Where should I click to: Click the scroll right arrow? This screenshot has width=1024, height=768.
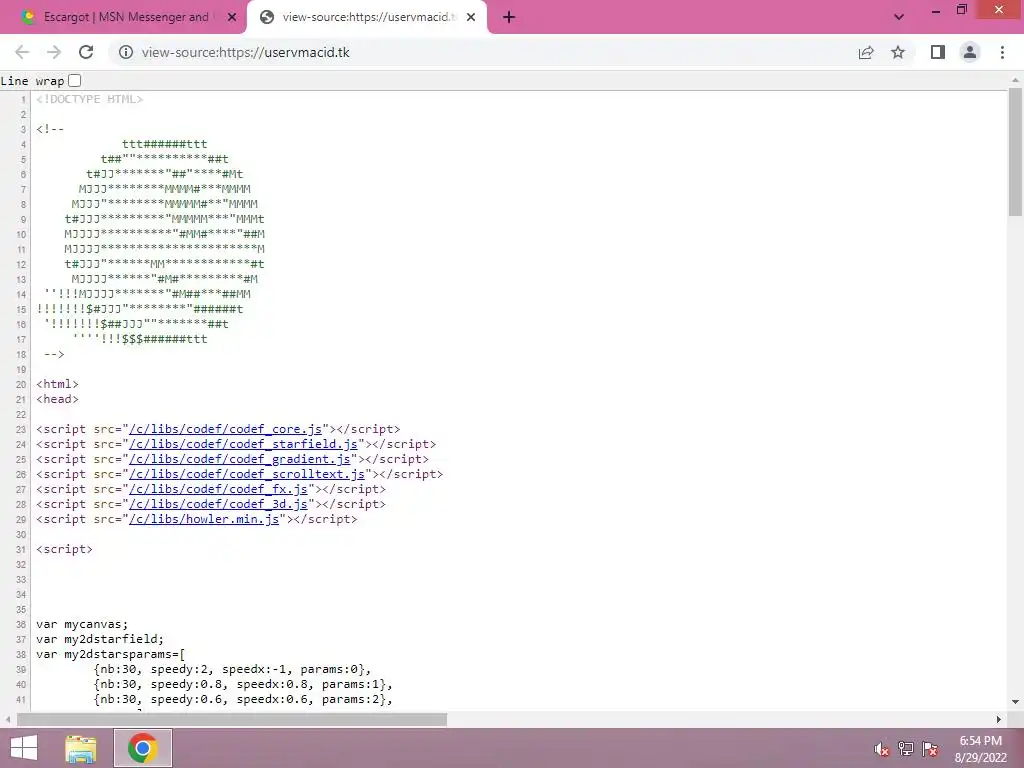999,719
